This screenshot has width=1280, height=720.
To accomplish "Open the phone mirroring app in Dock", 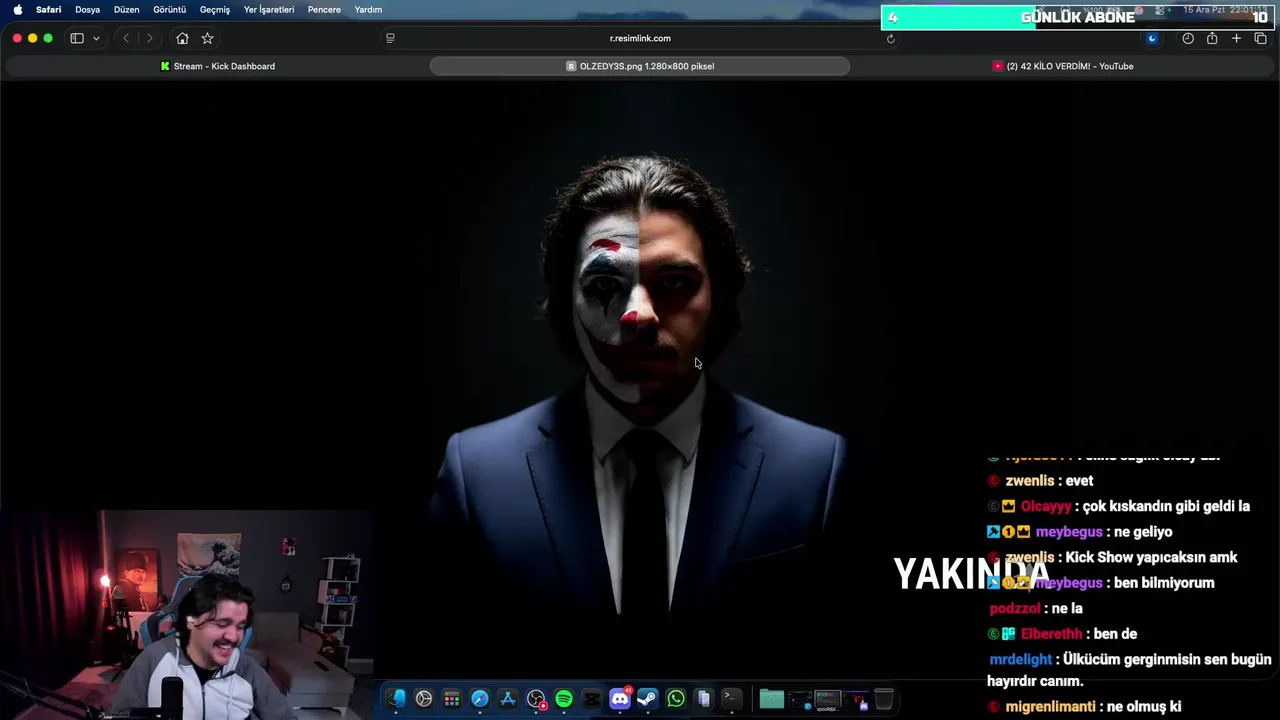I will [x=704, y=699].
